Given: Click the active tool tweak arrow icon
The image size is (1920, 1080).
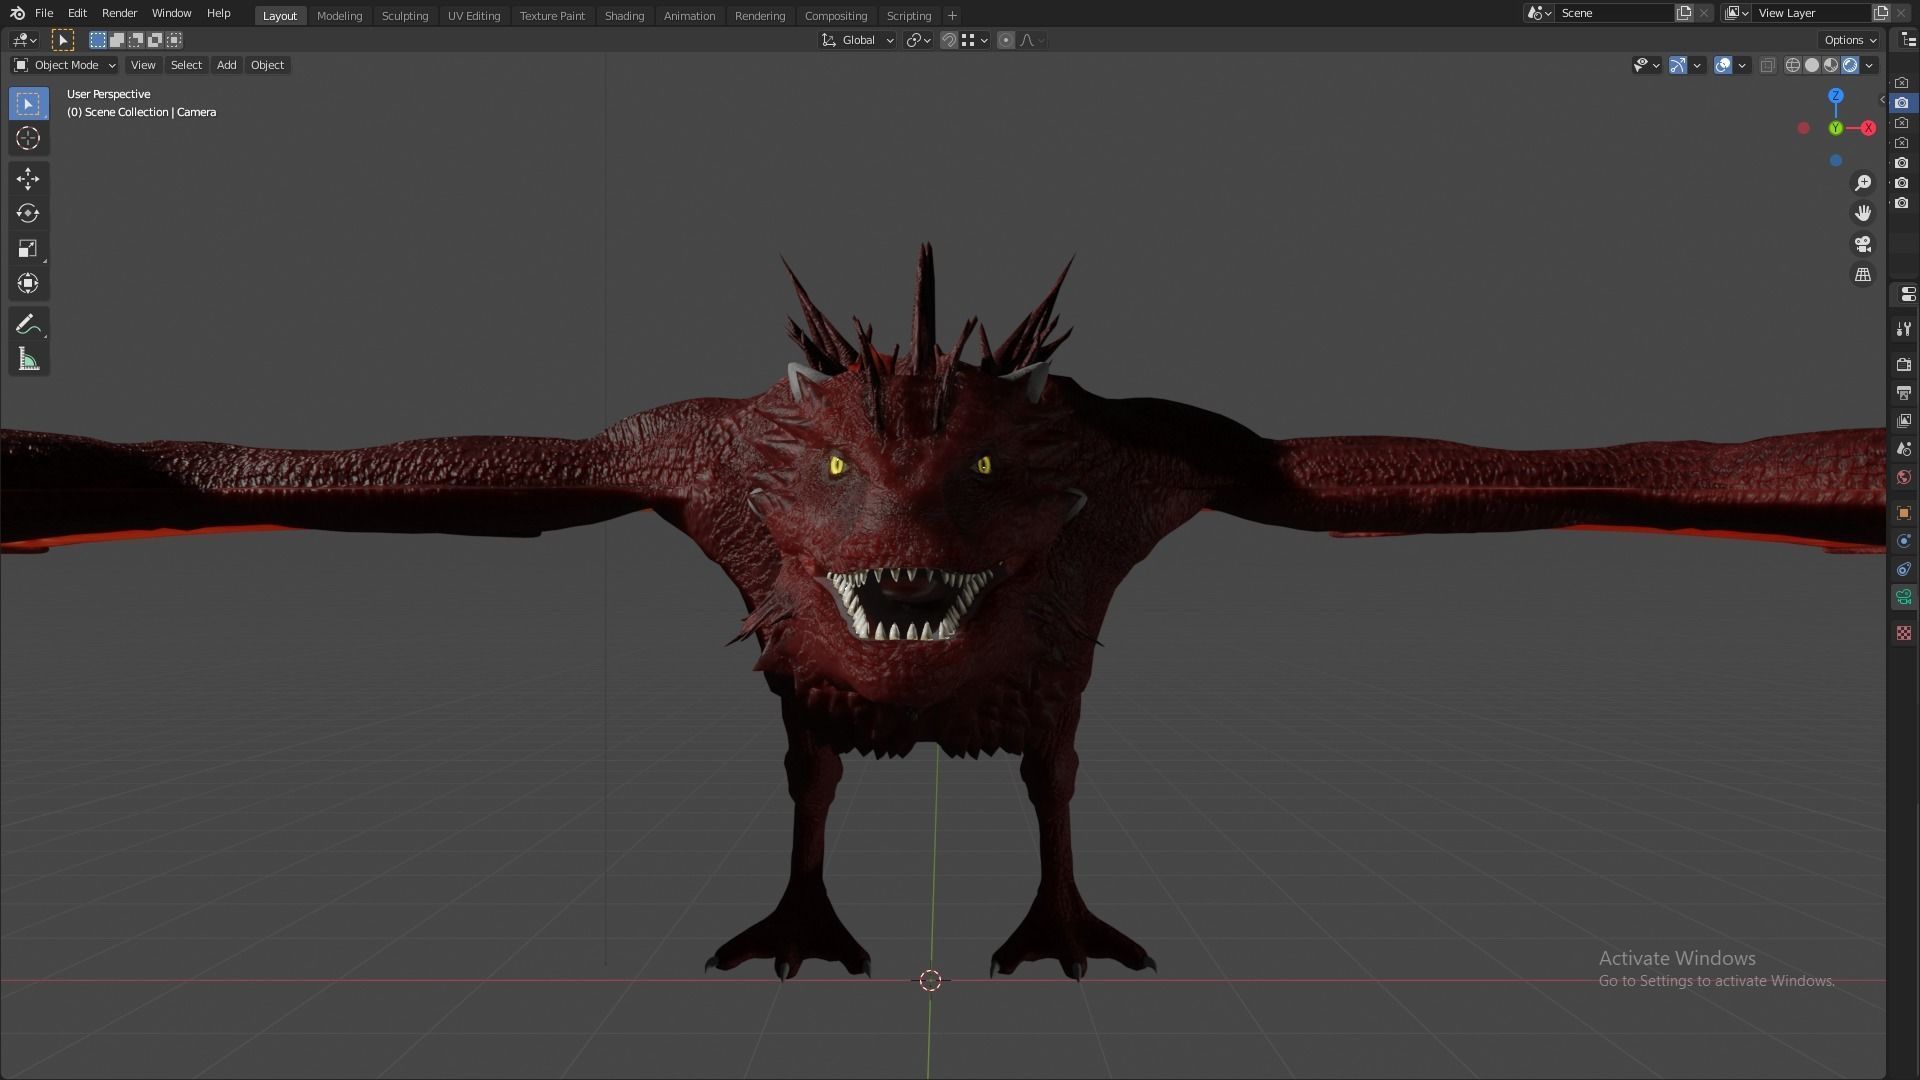Looking at the screenshot, I should 62,40.
